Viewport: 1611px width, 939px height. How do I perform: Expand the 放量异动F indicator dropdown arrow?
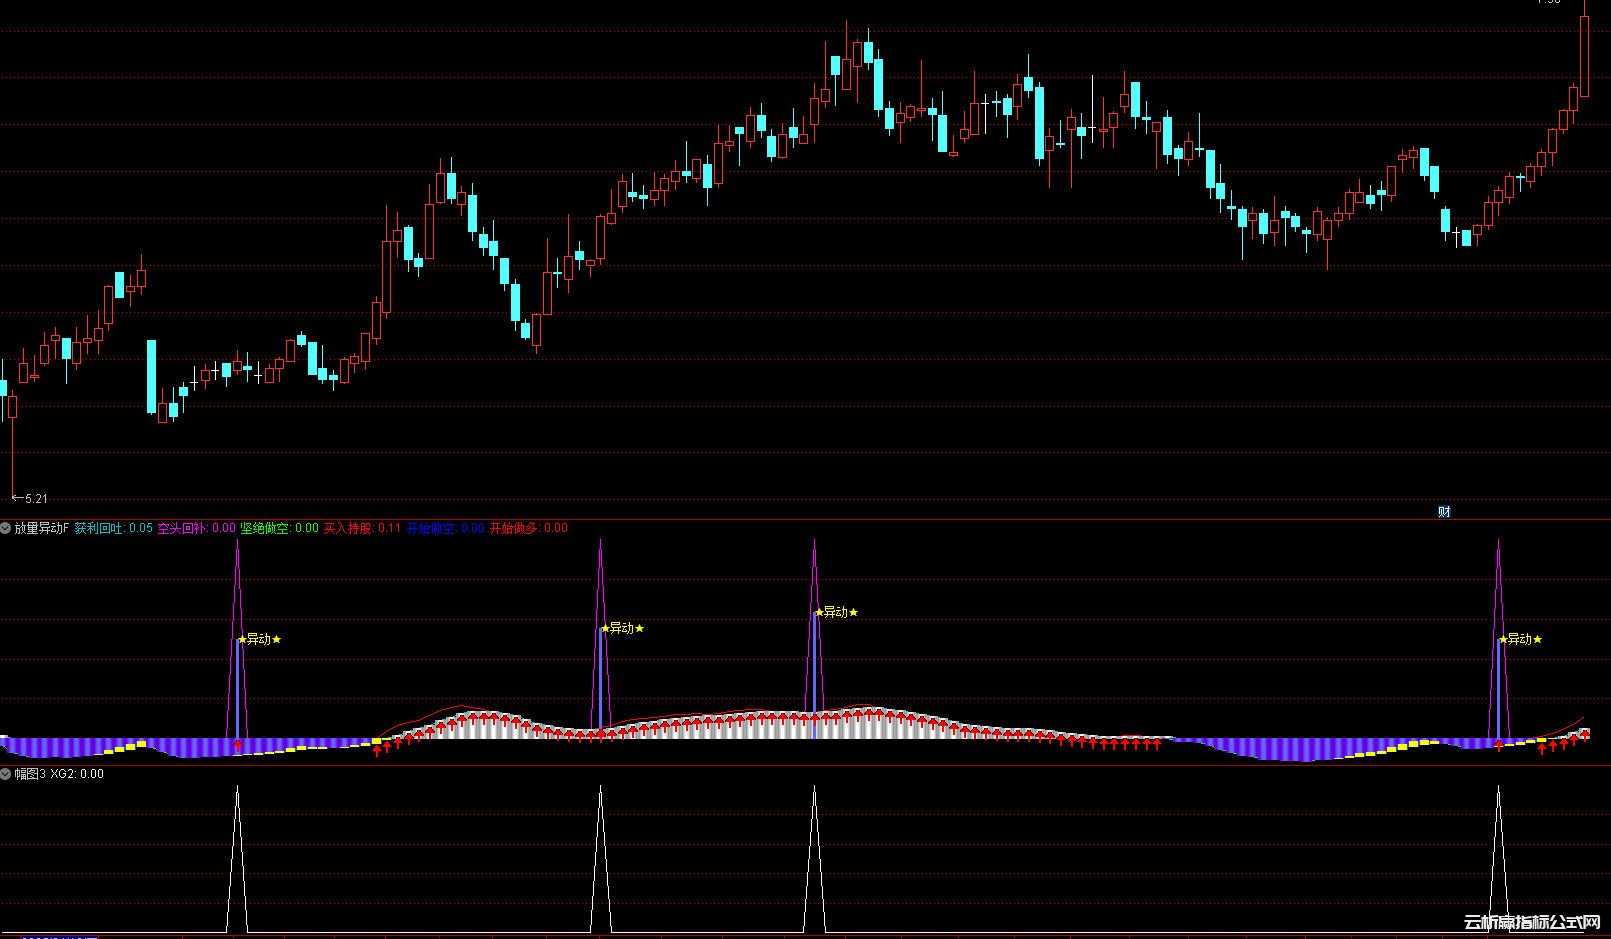pyautogui.click(x=6, y=528)
